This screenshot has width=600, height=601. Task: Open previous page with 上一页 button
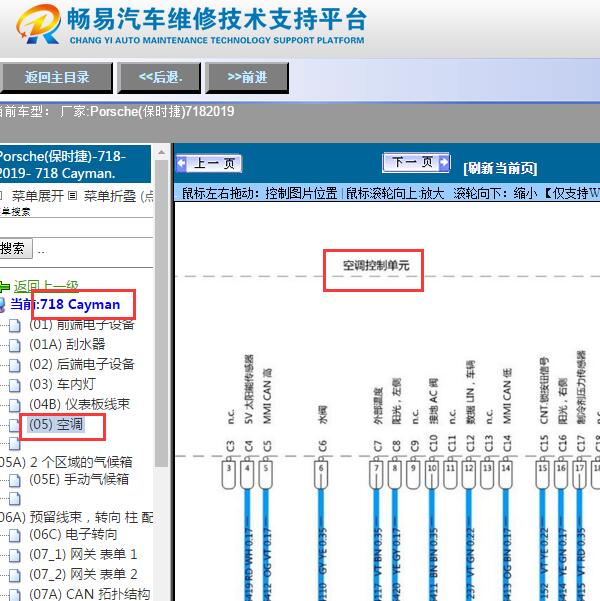[209, 164]
